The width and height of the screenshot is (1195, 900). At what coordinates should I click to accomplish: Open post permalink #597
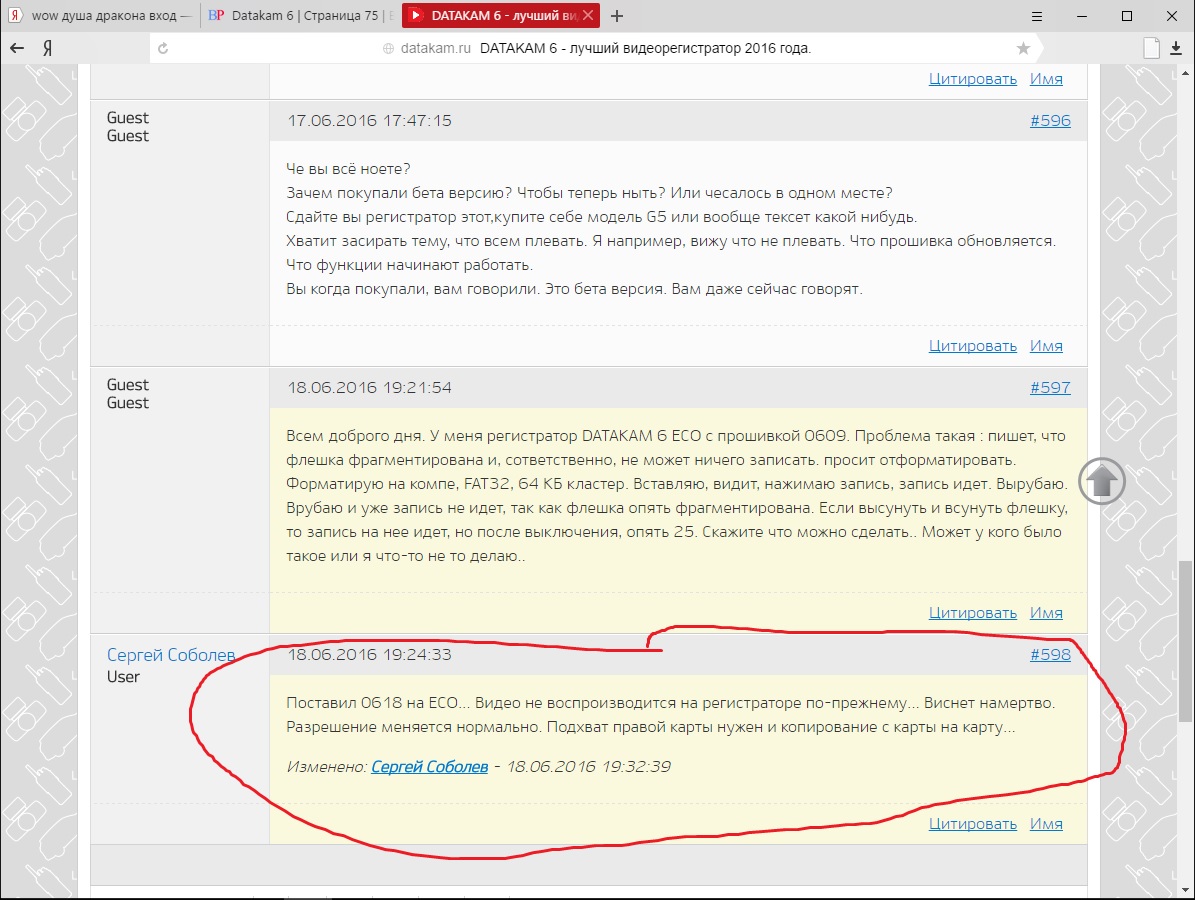pos(1049,387)
